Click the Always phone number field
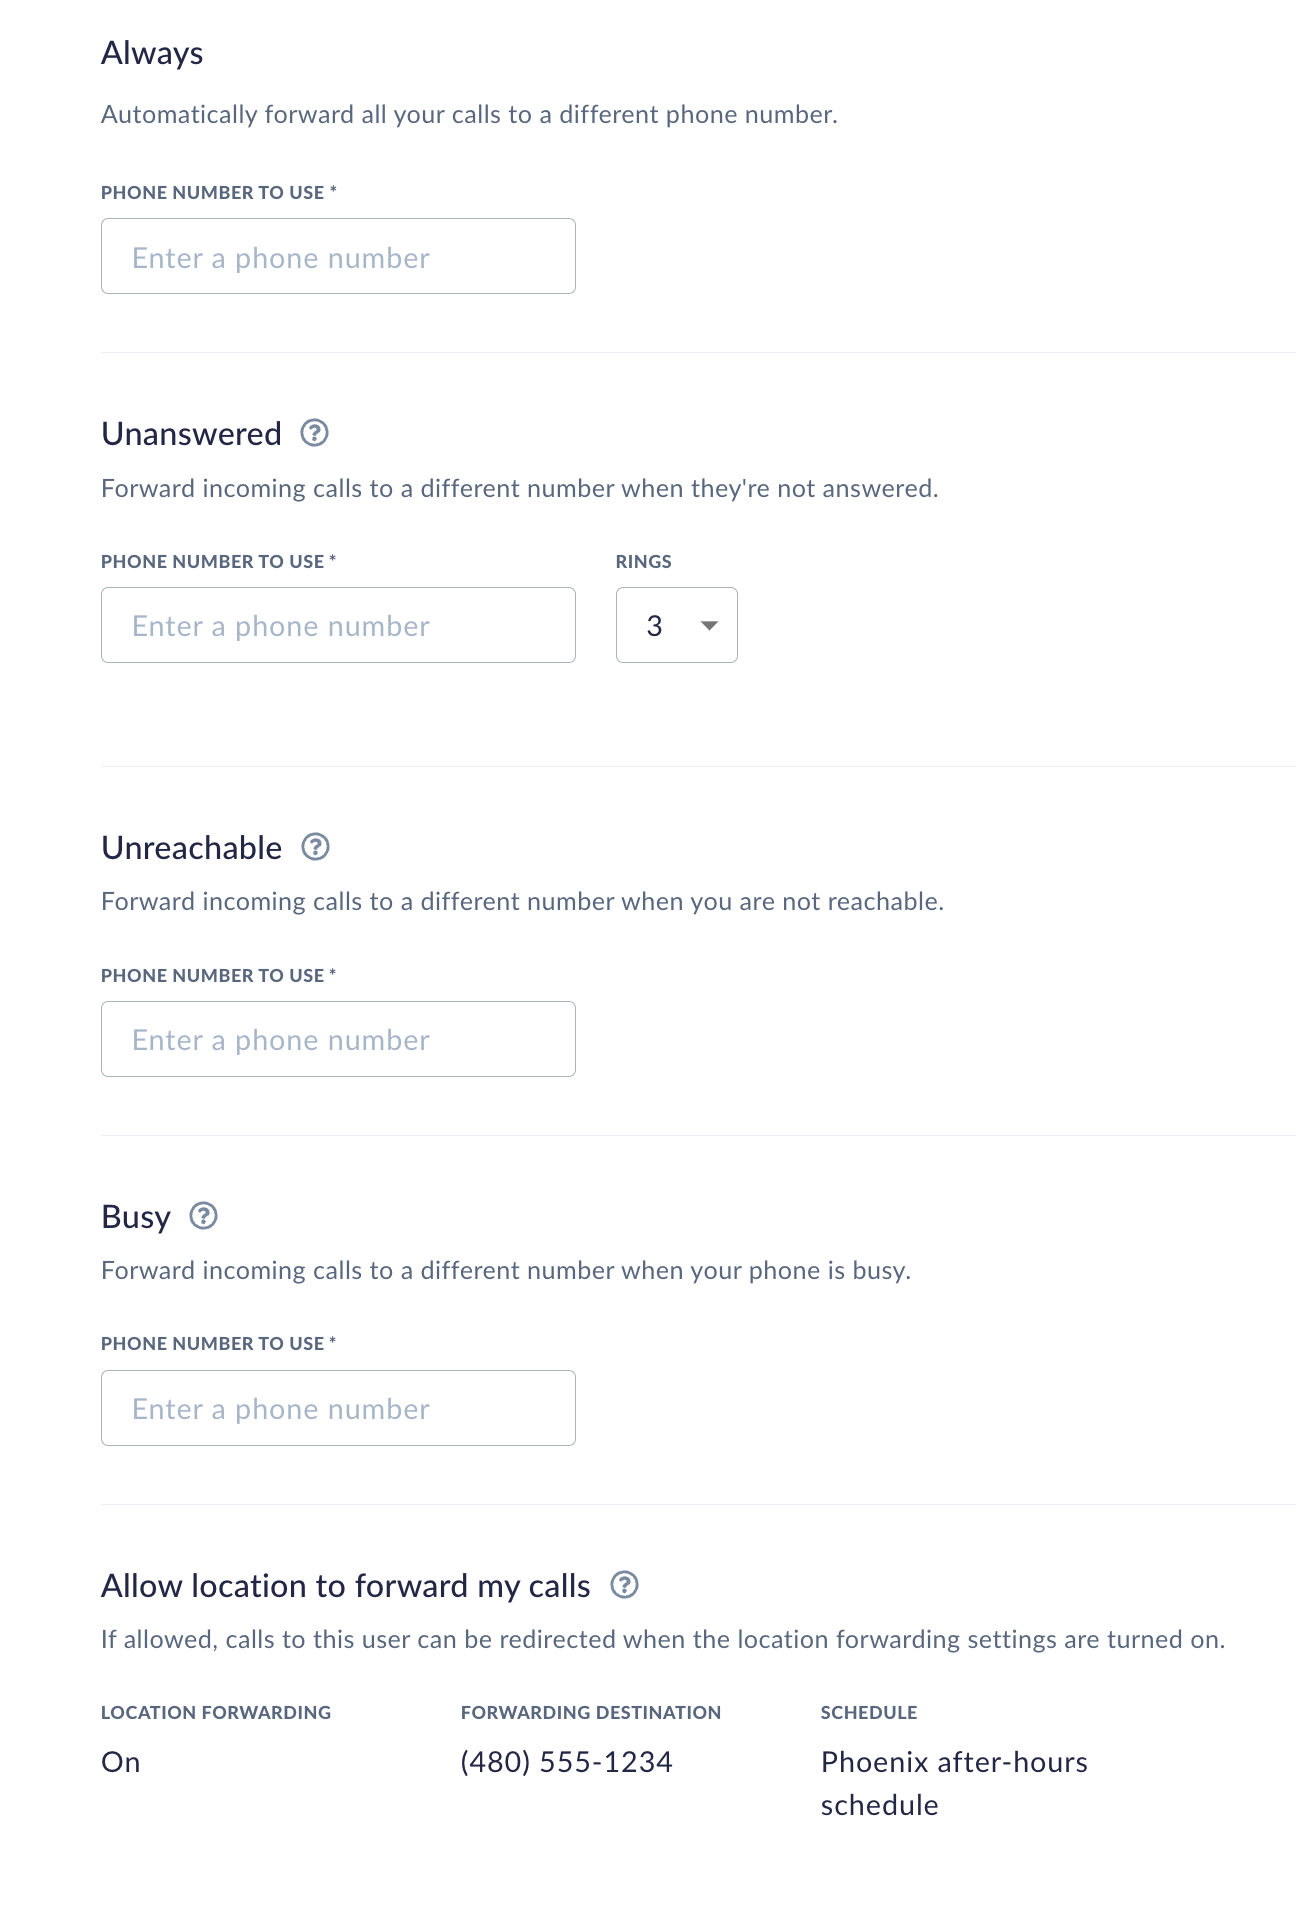The image size is (1296, 1906). [x=338, y=257]
